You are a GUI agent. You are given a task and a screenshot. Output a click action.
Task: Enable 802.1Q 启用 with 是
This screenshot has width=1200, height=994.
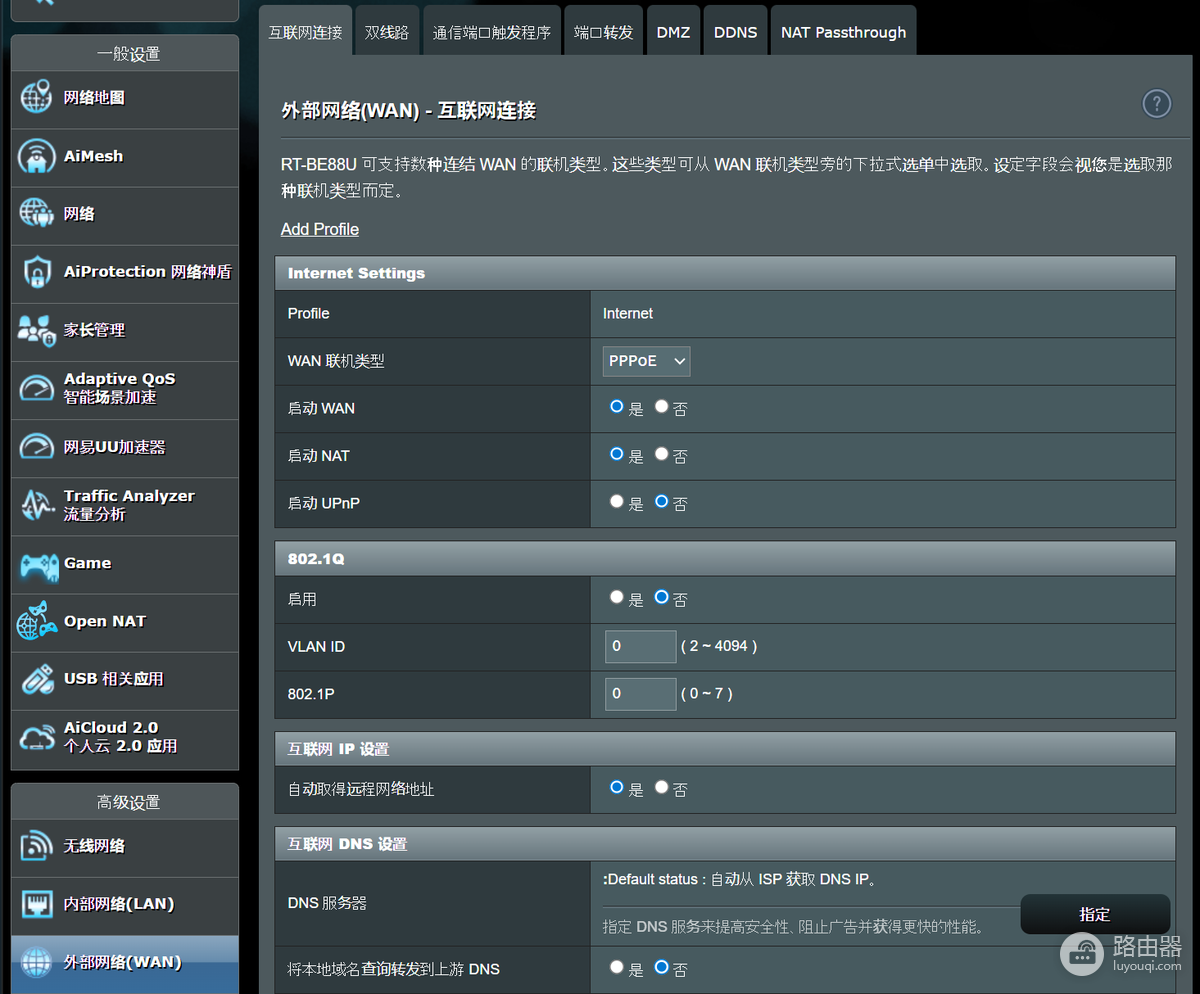tap(617, 597)
